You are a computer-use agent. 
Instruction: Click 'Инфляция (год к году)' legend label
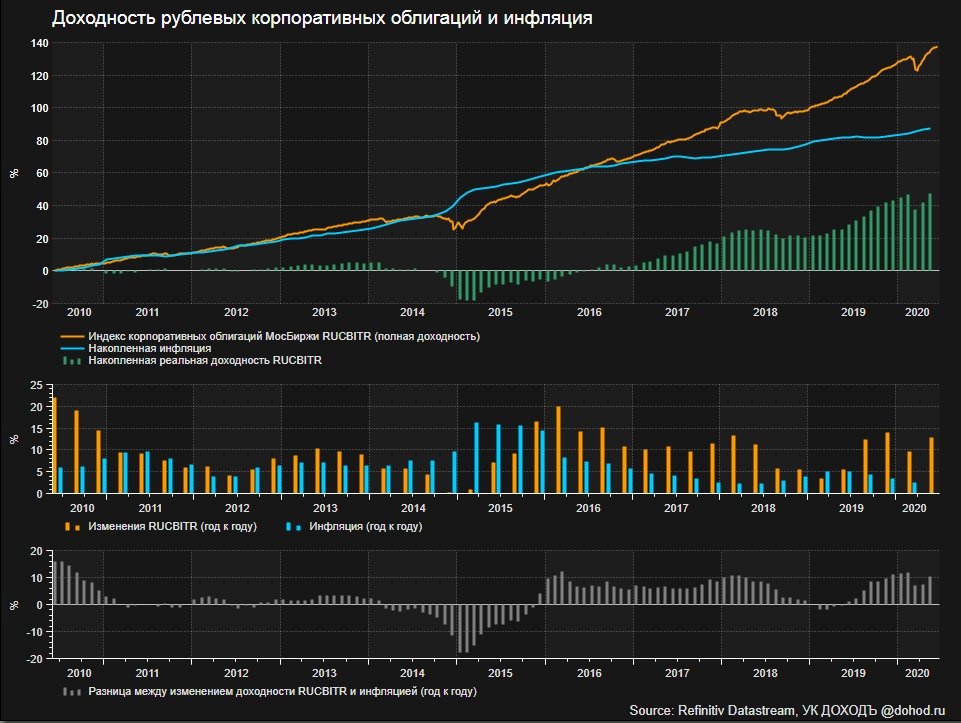[x=365, y=526]
